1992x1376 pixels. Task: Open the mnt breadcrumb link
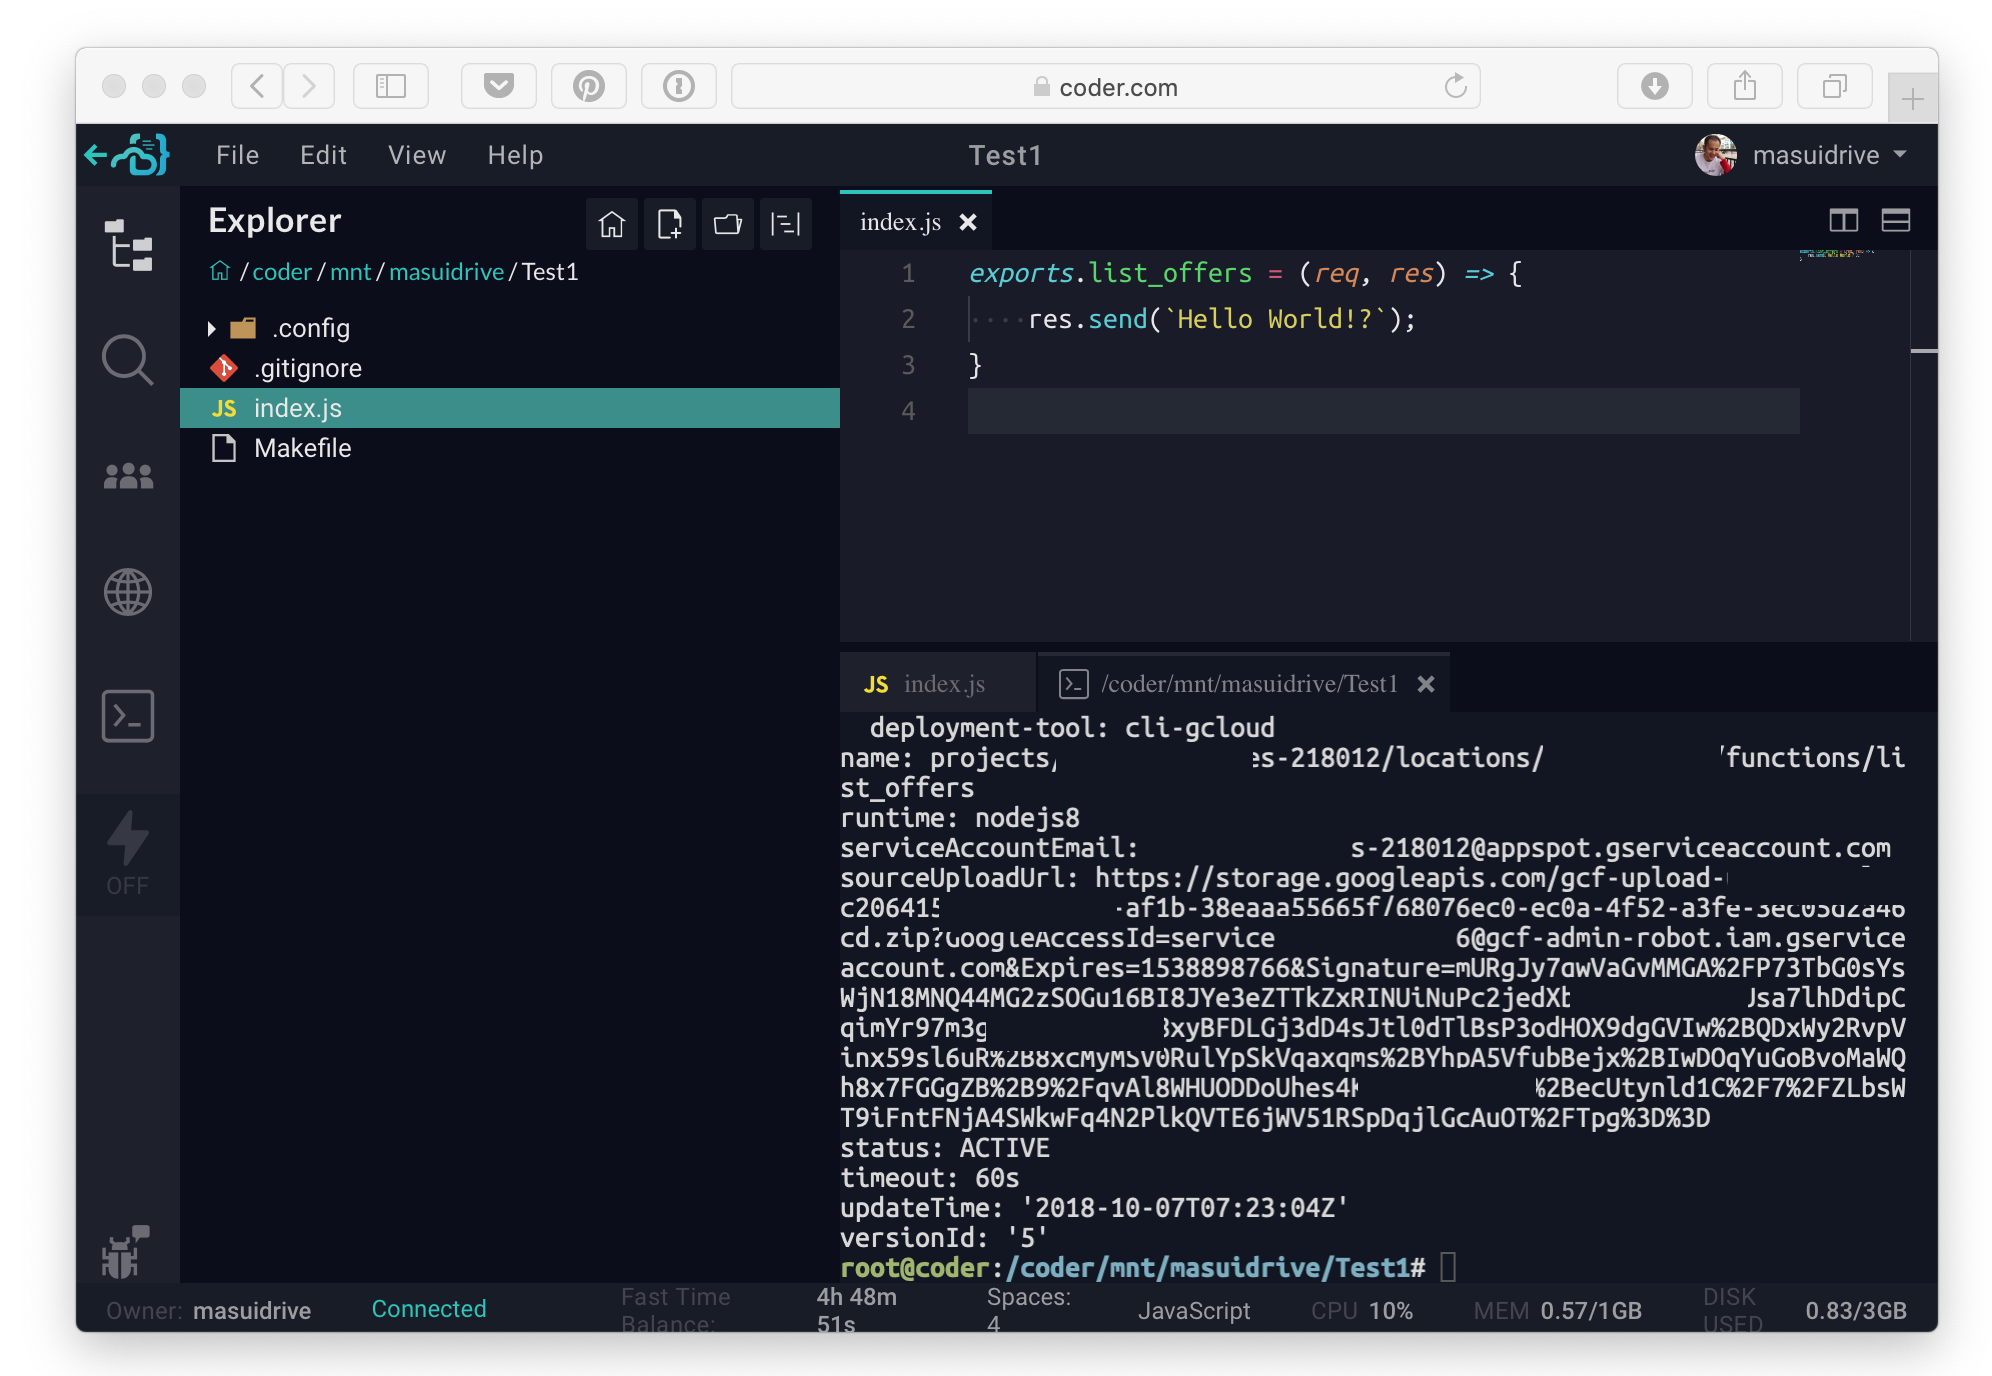[x=351, y=271]
